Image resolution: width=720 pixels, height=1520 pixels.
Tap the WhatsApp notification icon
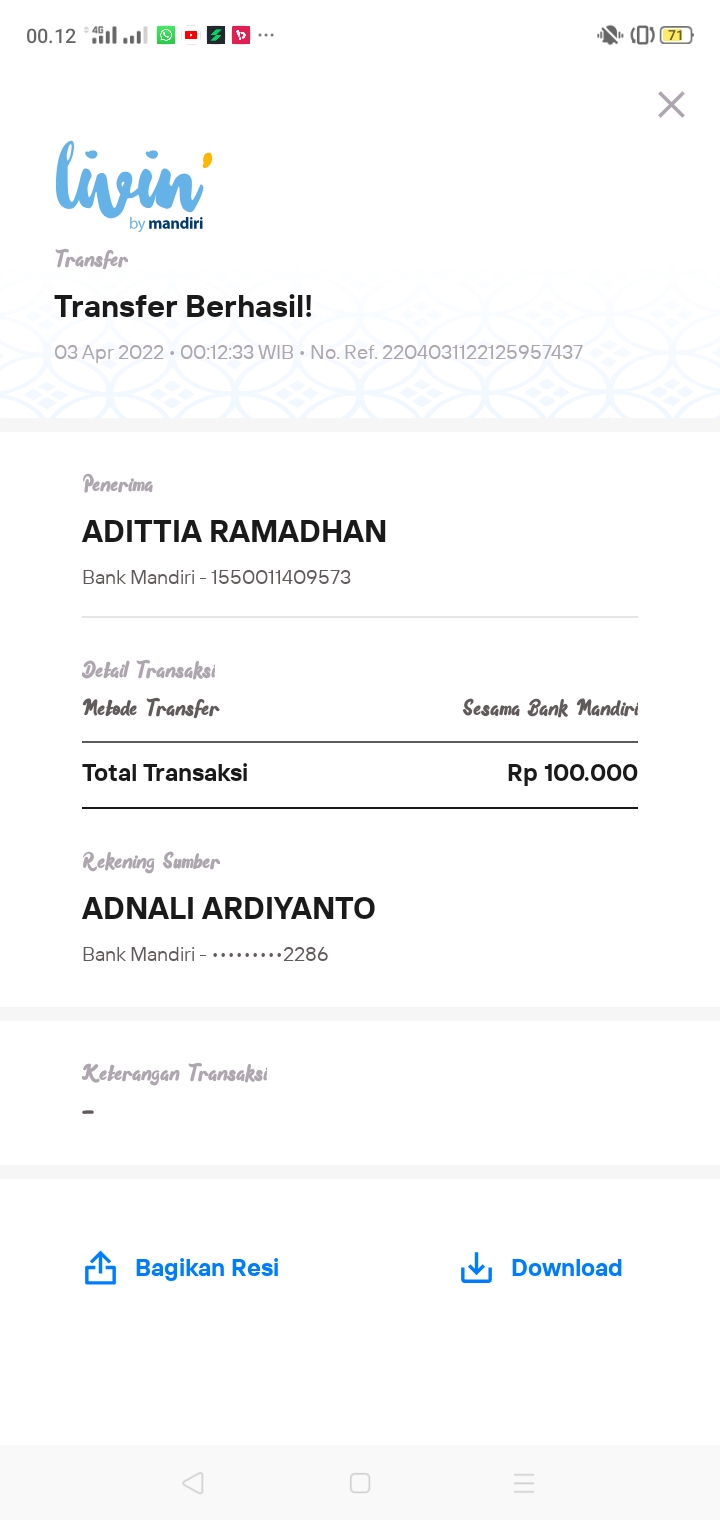pos(166,36)
